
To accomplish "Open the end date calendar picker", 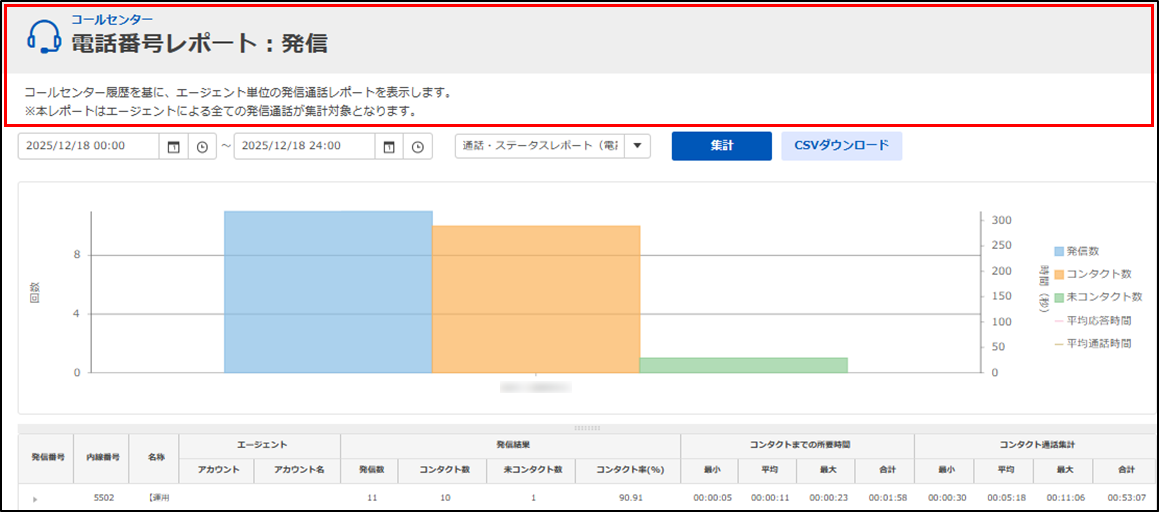I will coord(389,146).
